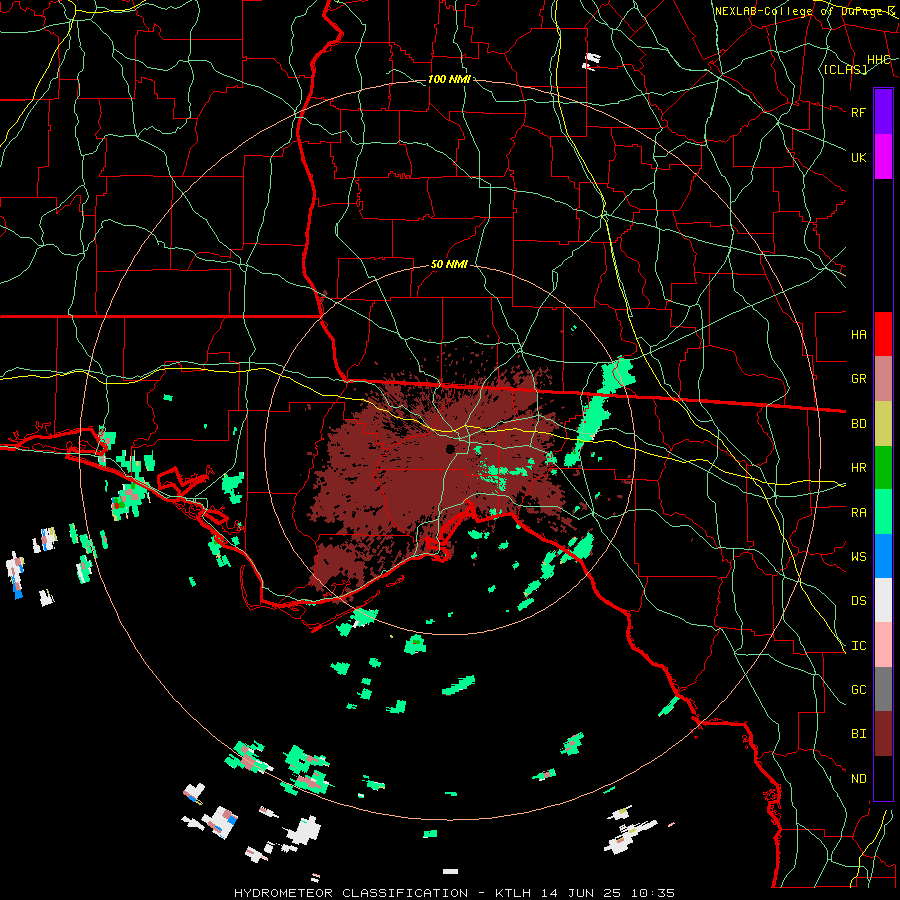Click the black radar site dot at center
Image resolution: width=900 pixels, height=900 pixels.
pos(449,449)
